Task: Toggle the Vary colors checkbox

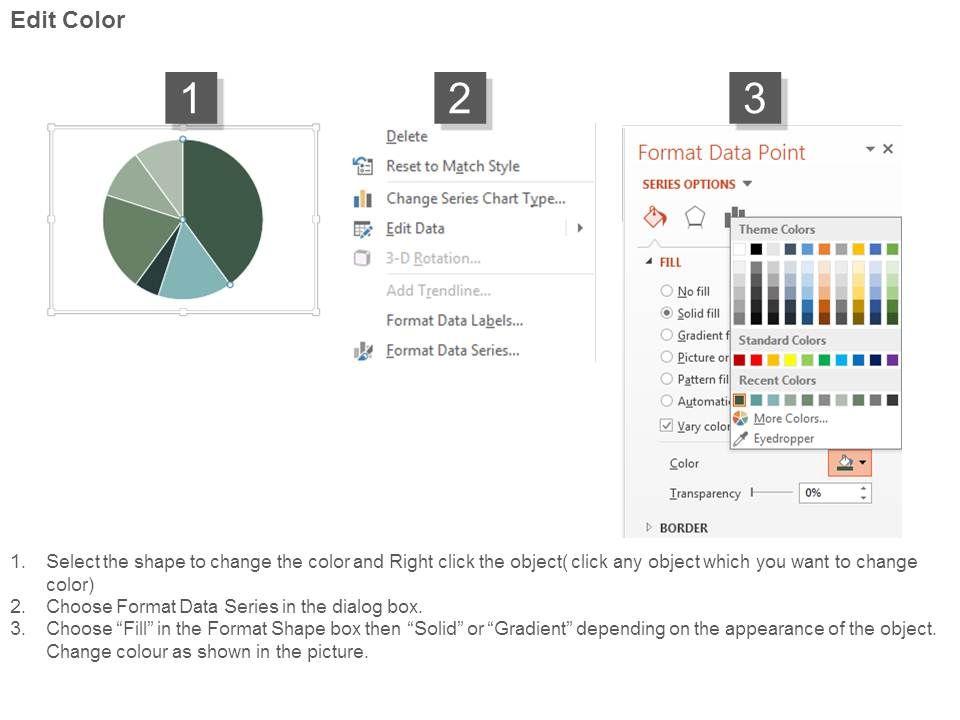Action: click(666, 425)
